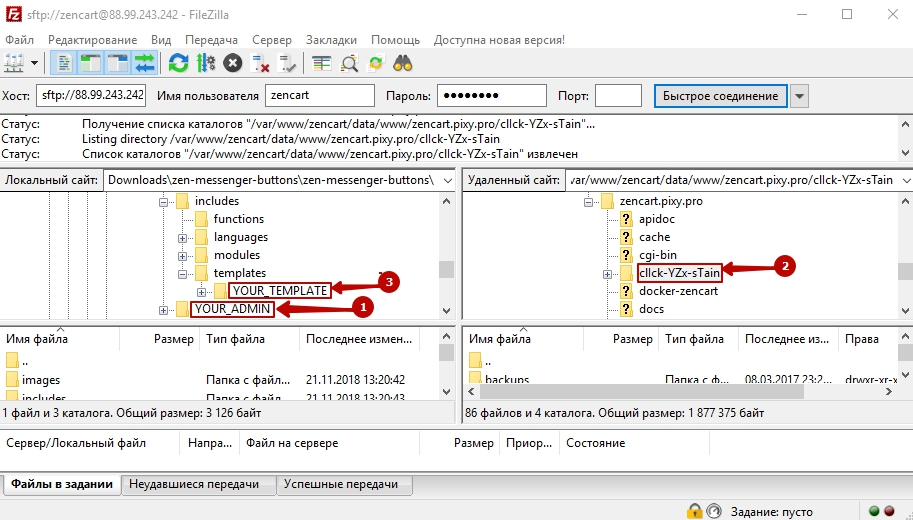Screen dimensions: 913x520
Task: Open the Вид menu
Action: pyautogui.click(x=161, y=40)
